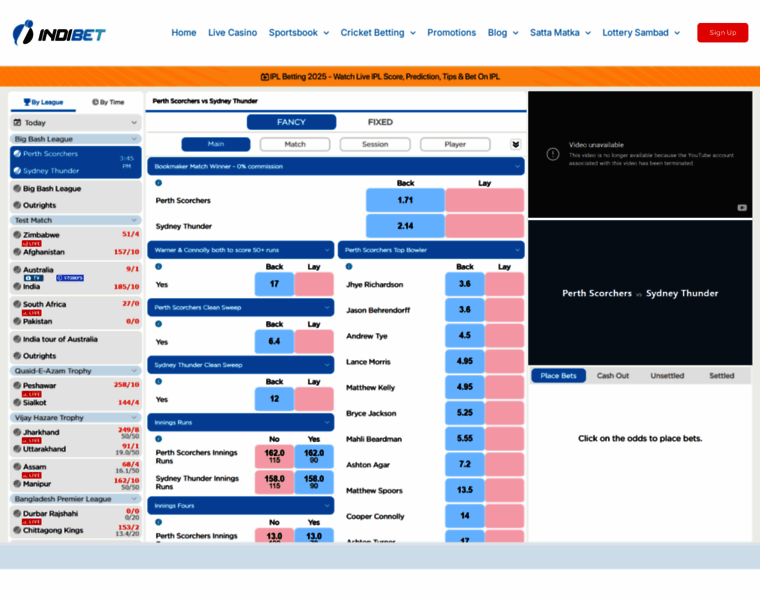
Task: Back Perth Scorchers at 1.71
Action: tap(405, 200)
